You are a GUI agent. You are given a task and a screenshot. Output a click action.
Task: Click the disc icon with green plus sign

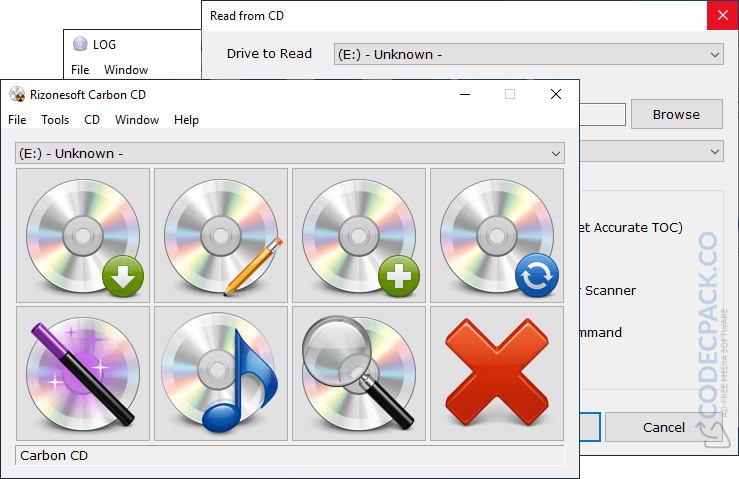pyautogui.click(x=359, y=235)
